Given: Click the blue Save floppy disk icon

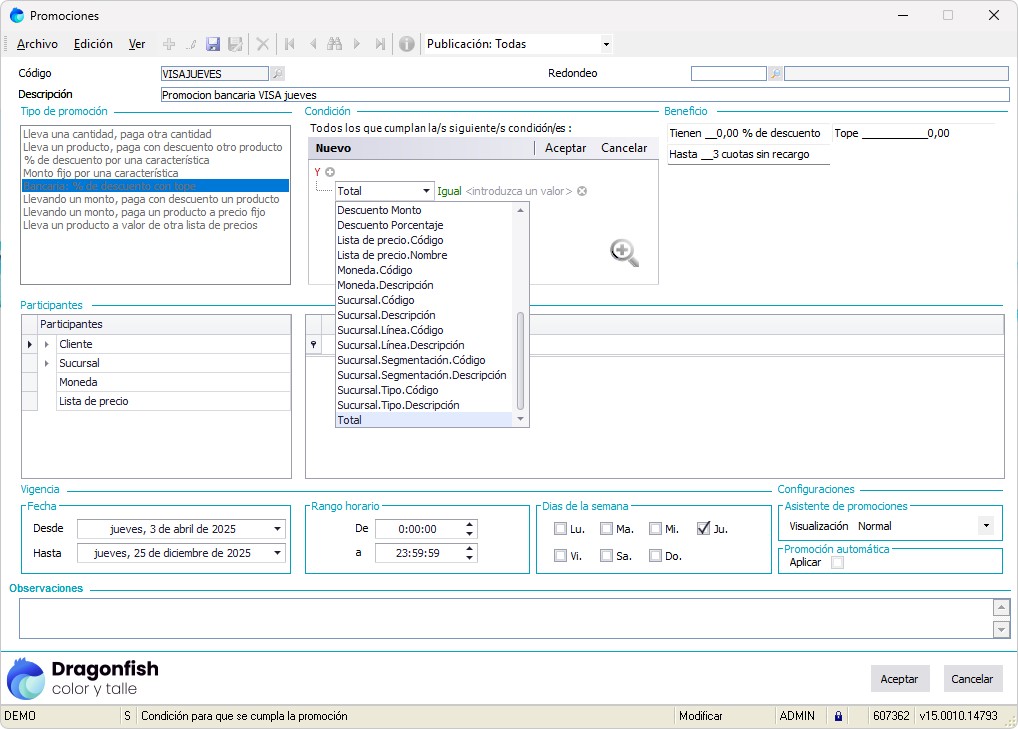Looking at the screenshot, I should [x=213, y=44].
